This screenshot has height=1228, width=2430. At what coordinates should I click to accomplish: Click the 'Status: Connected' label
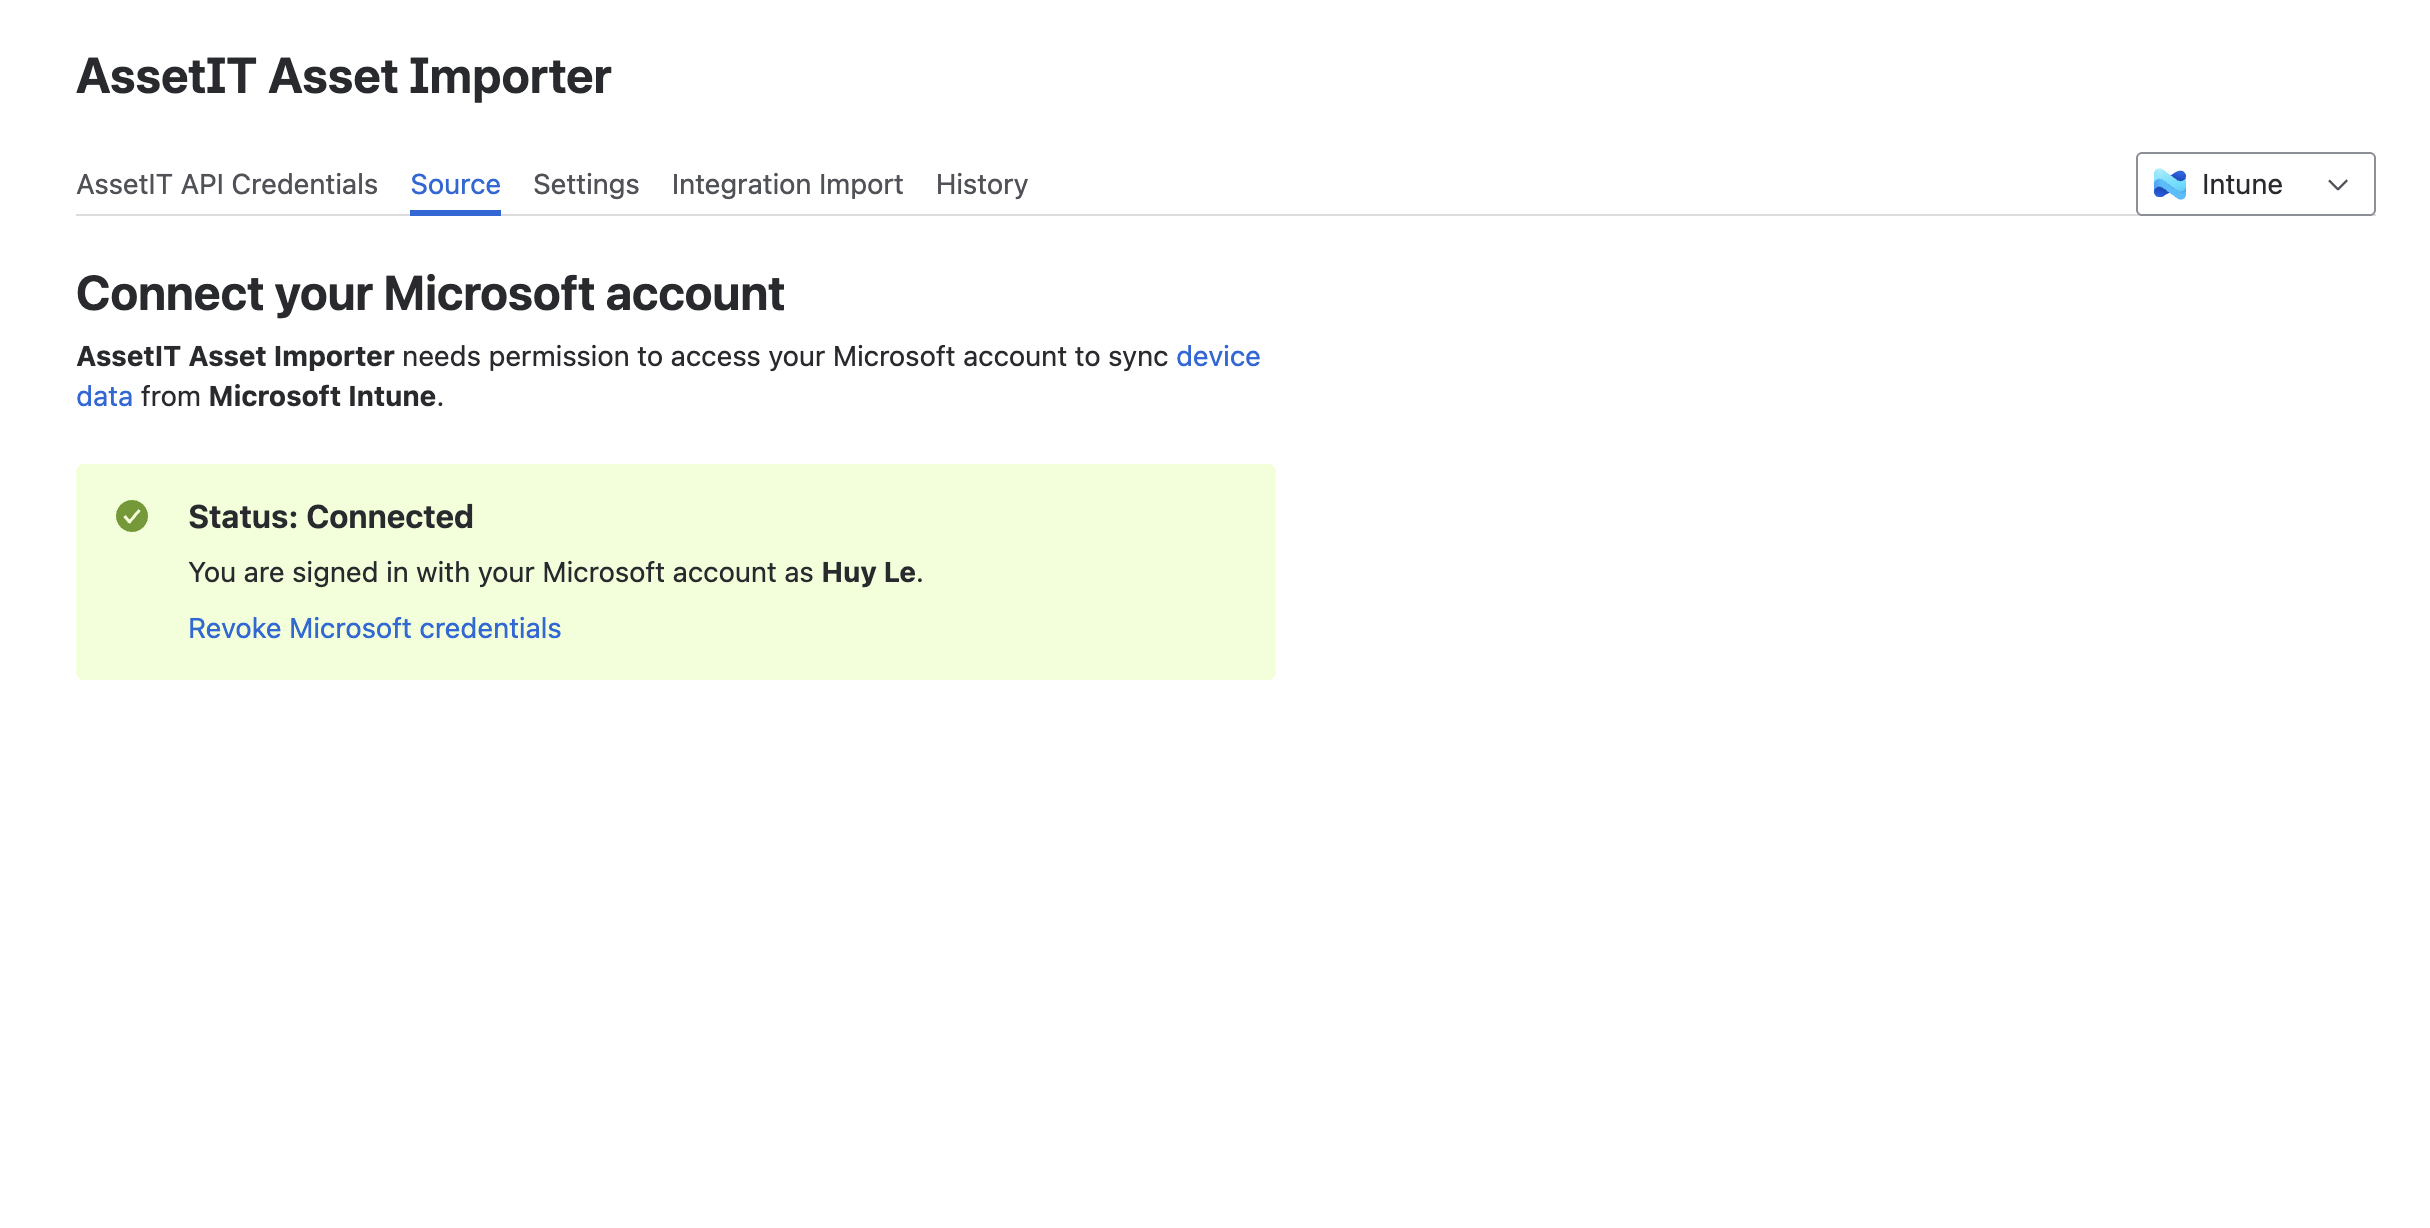point(330,516)
